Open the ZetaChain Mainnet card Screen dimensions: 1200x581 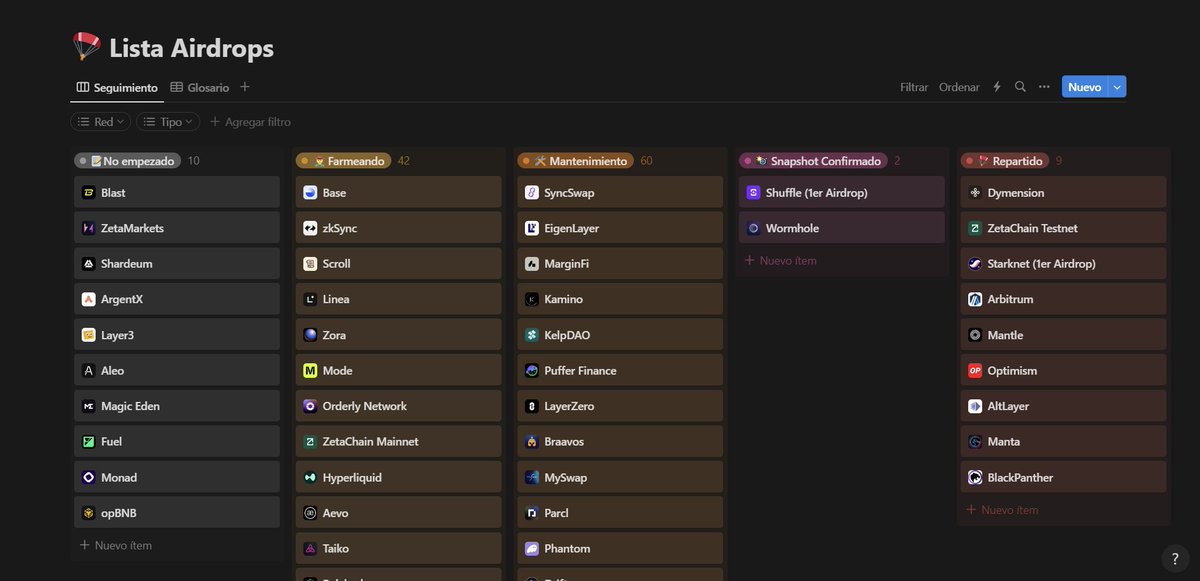pyautogui.click(x=398, y=441)
